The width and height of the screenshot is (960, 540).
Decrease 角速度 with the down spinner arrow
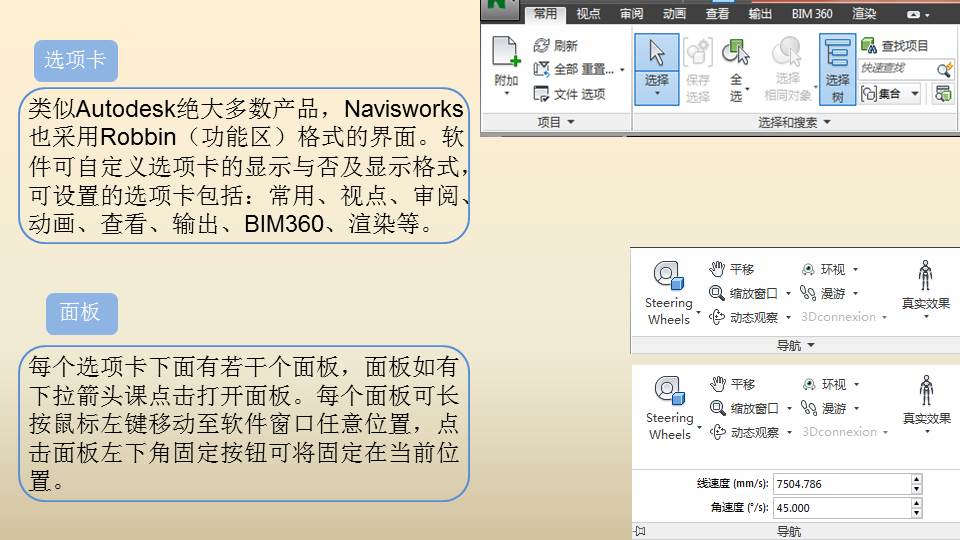click(x=917, y=512)
